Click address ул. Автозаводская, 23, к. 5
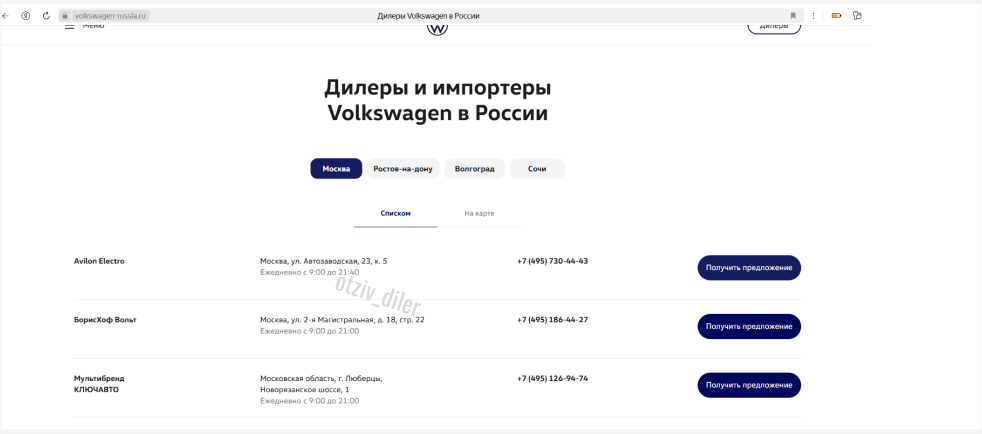The width and height of the screenshot is (982, 434). [324, 261]
